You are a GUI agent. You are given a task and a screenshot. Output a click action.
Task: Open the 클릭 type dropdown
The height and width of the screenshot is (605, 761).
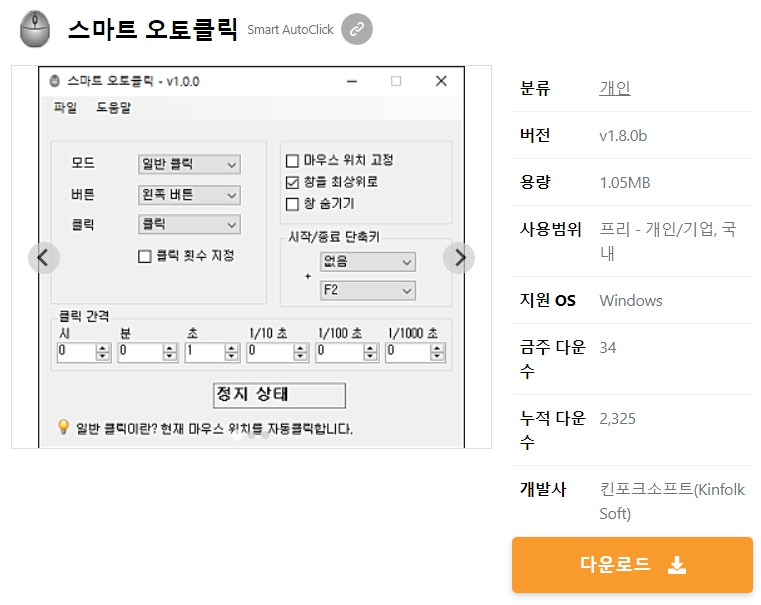click(189, 225)
